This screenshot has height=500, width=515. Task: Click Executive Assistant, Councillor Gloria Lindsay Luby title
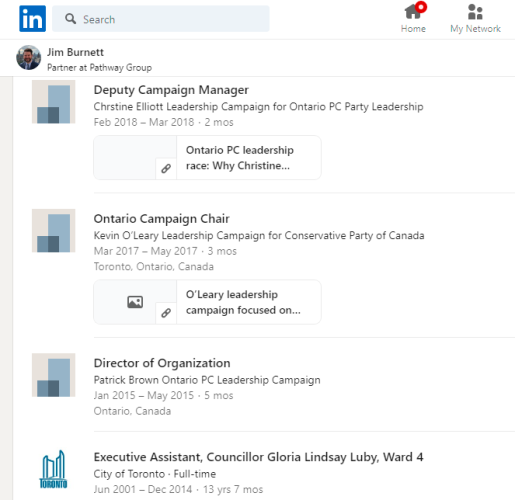click(x=258, y=457)
